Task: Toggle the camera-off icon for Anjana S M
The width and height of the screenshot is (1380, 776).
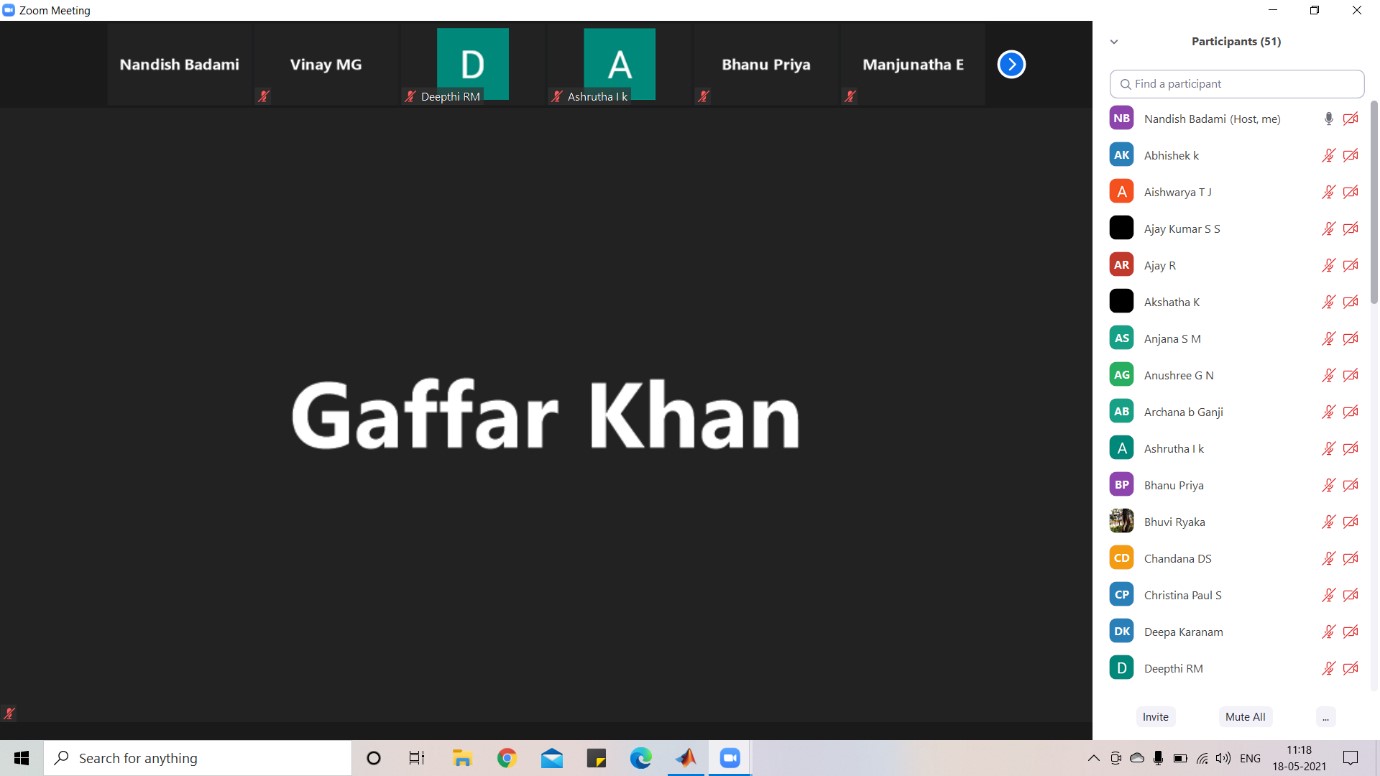Action: click(x=1350, y=339)
